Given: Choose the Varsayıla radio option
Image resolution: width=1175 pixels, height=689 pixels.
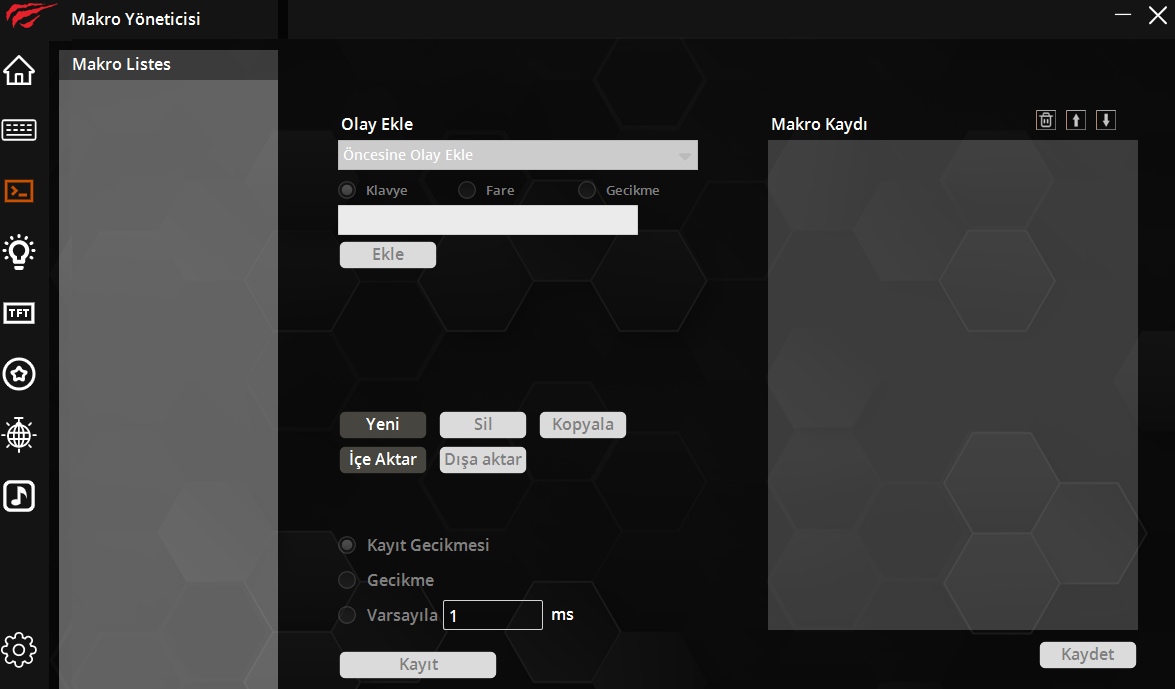Looking at the screenshot, I should click(347, 616).
